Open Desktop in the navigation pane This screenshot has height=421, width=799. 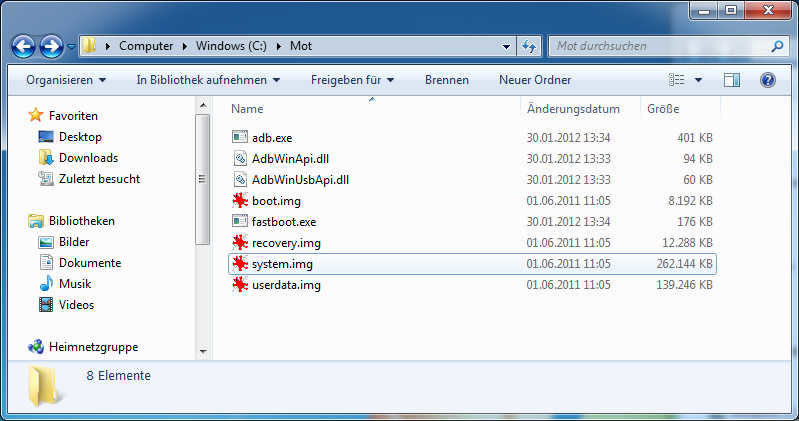click(x=80, y=137)
